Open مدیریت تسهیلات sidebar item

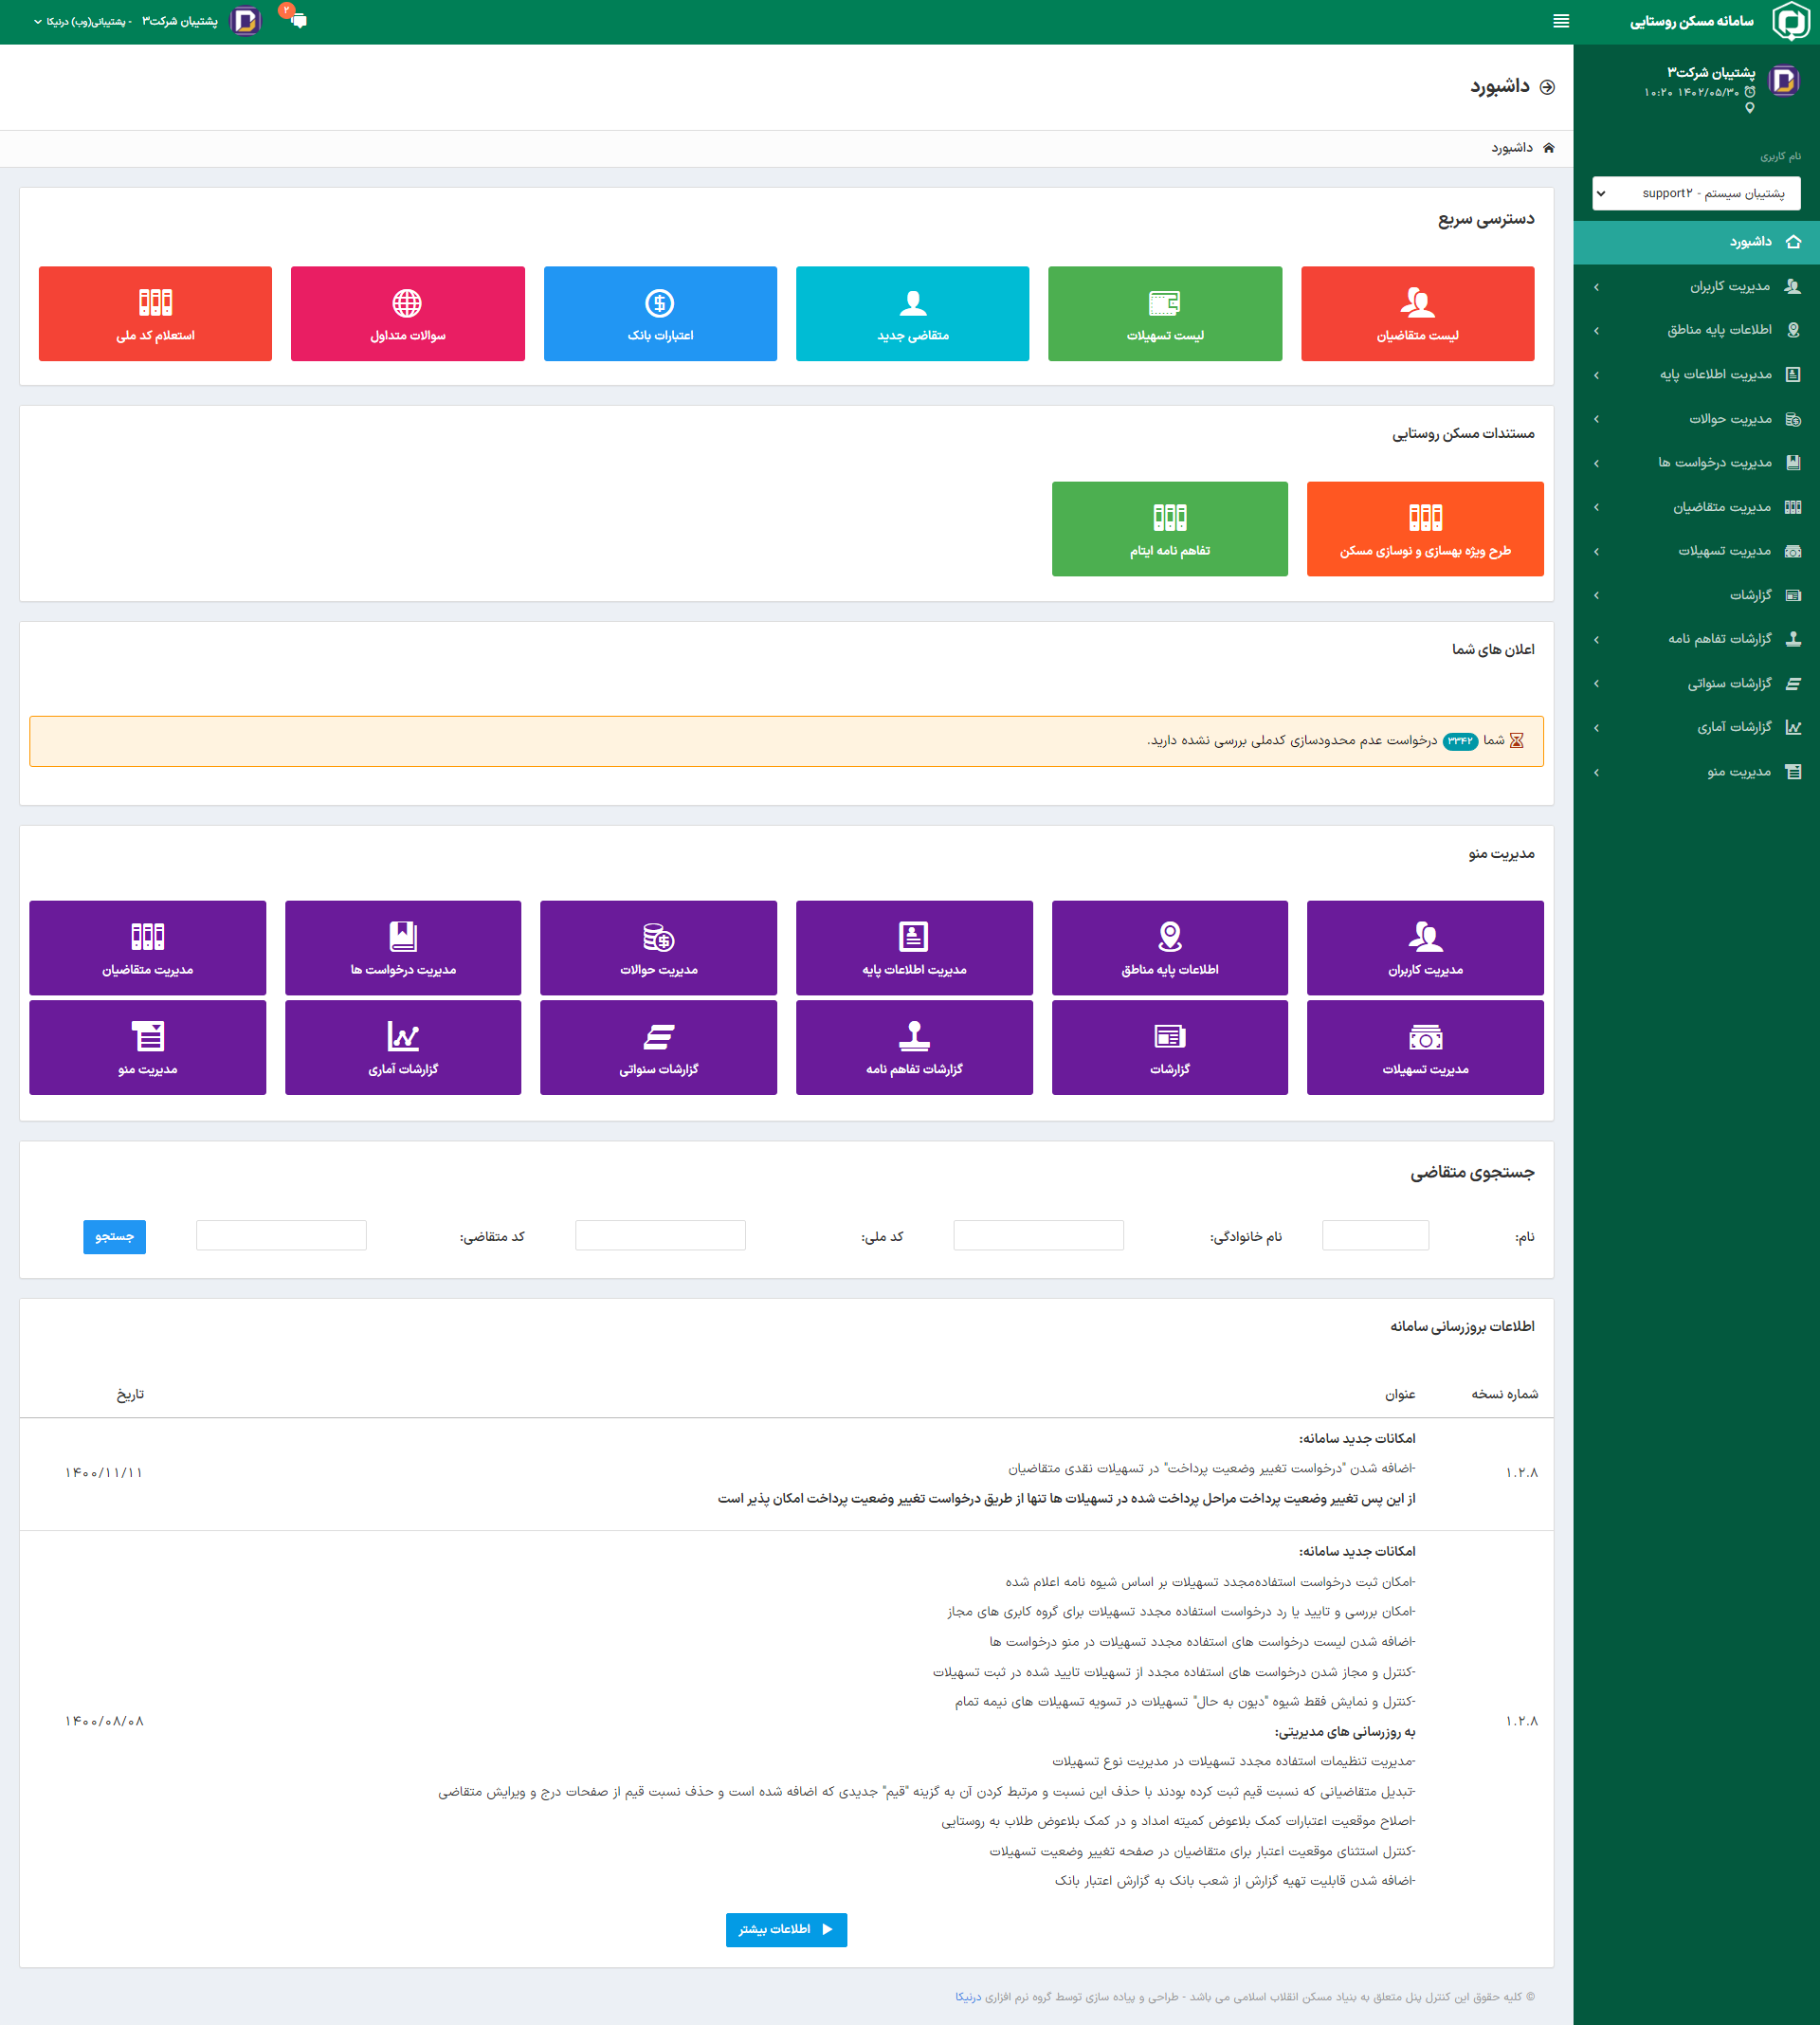point(1723,551)
